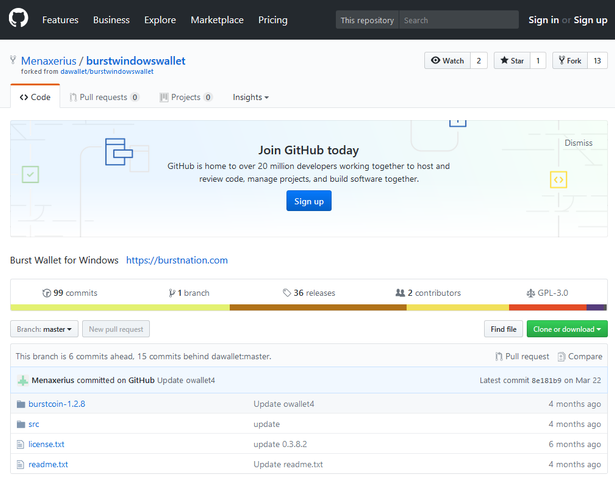Click the license.txt file icon
Viewport: 615px width, 480px height.
[20, 444]
